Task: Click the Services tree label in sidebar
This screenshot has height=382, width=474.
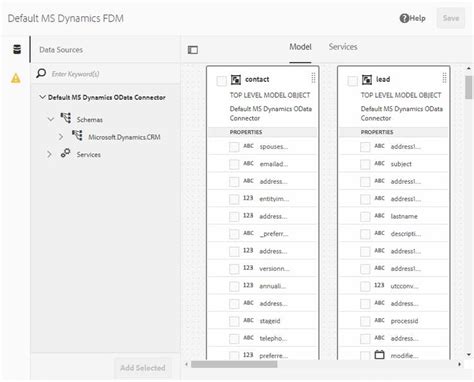Action: (89, 155)
